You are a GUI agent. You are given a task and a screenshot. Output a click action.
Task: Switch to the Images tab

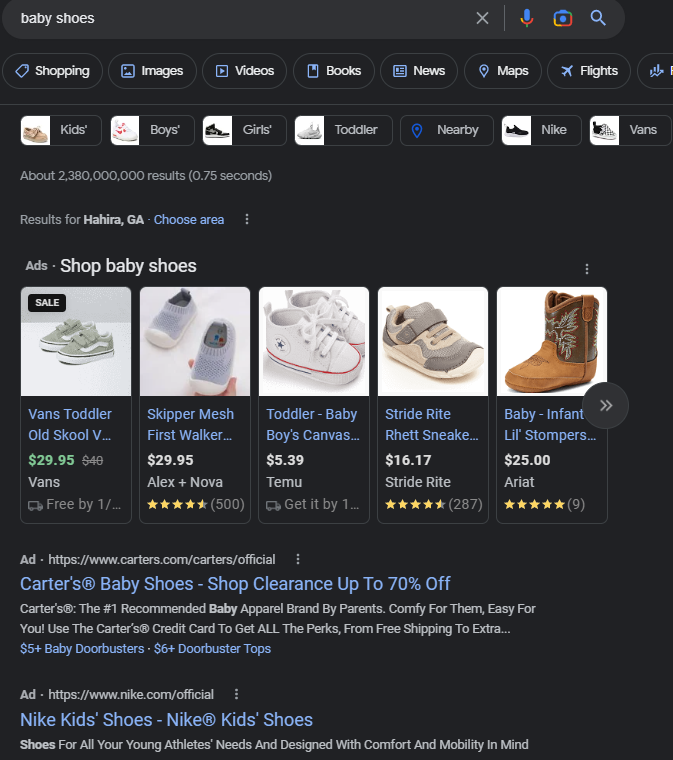coord(152,71)
